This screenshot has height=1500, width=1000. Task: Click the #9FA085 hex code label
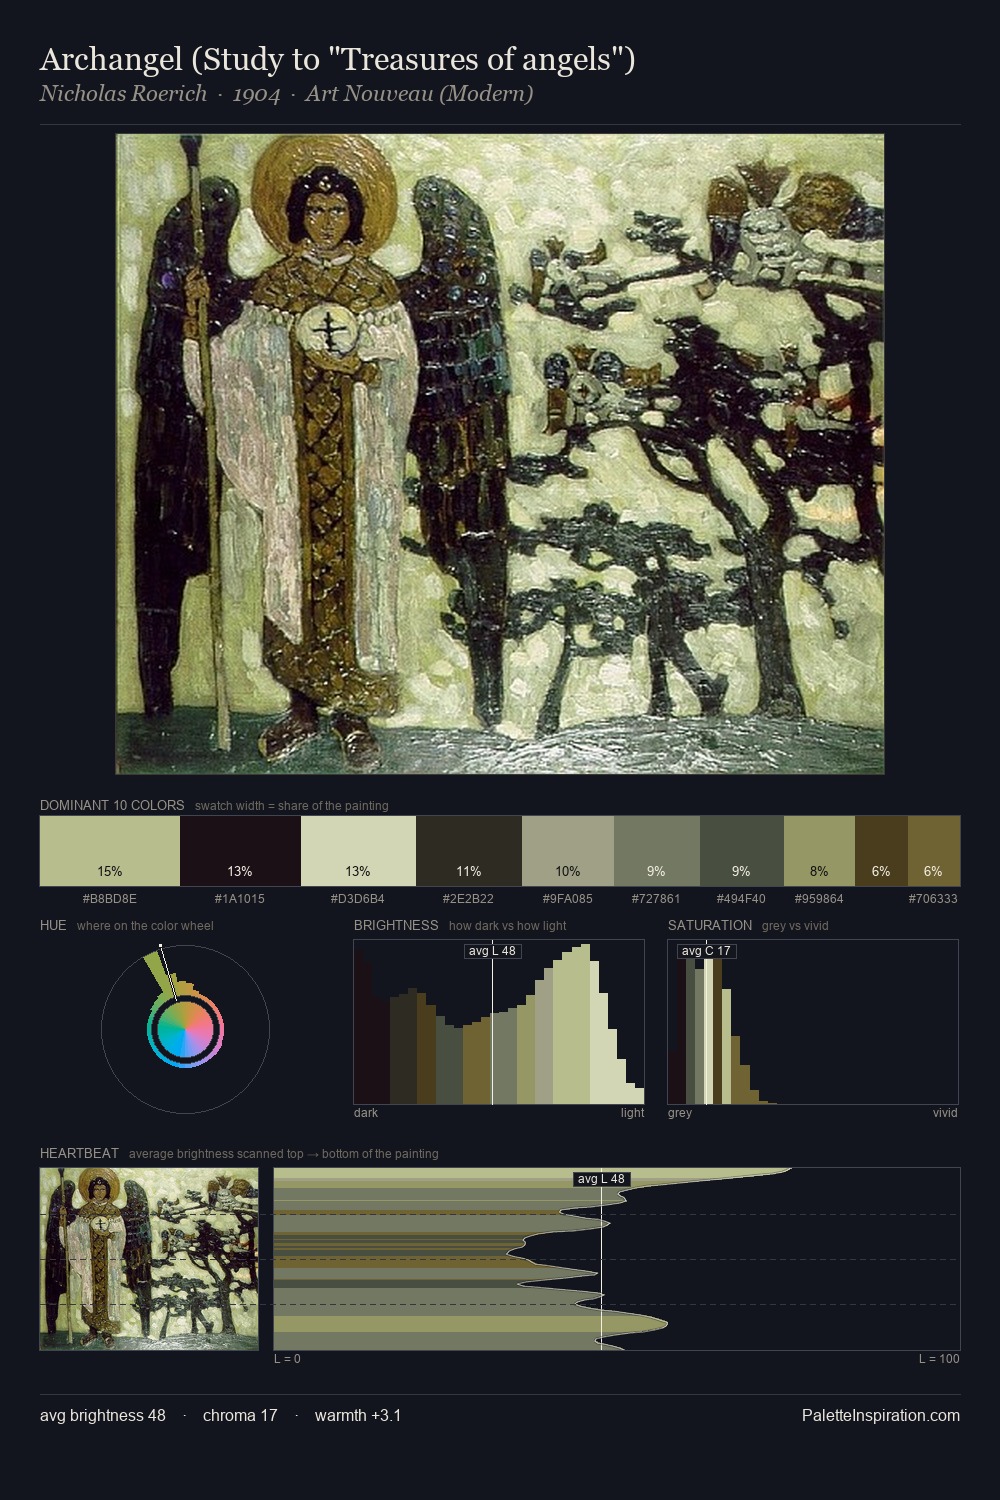tap(568, 898)
